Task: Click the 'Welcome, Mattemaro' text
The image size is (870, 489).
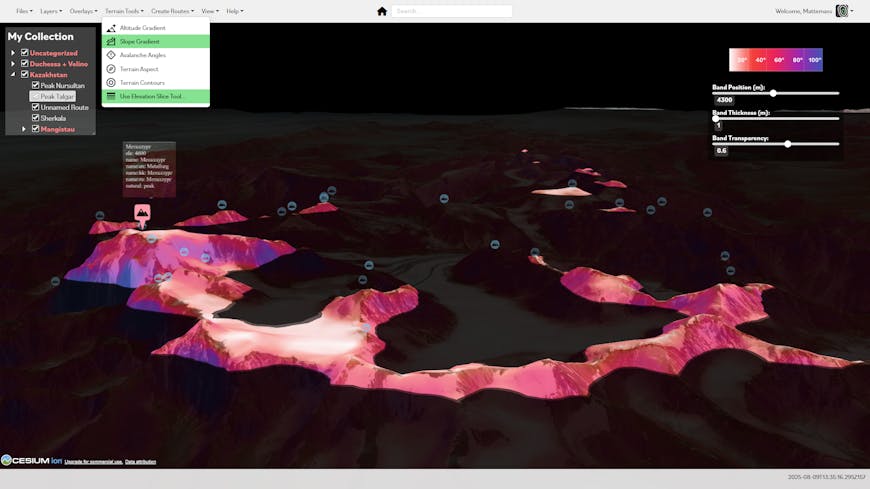Action: 803,11
